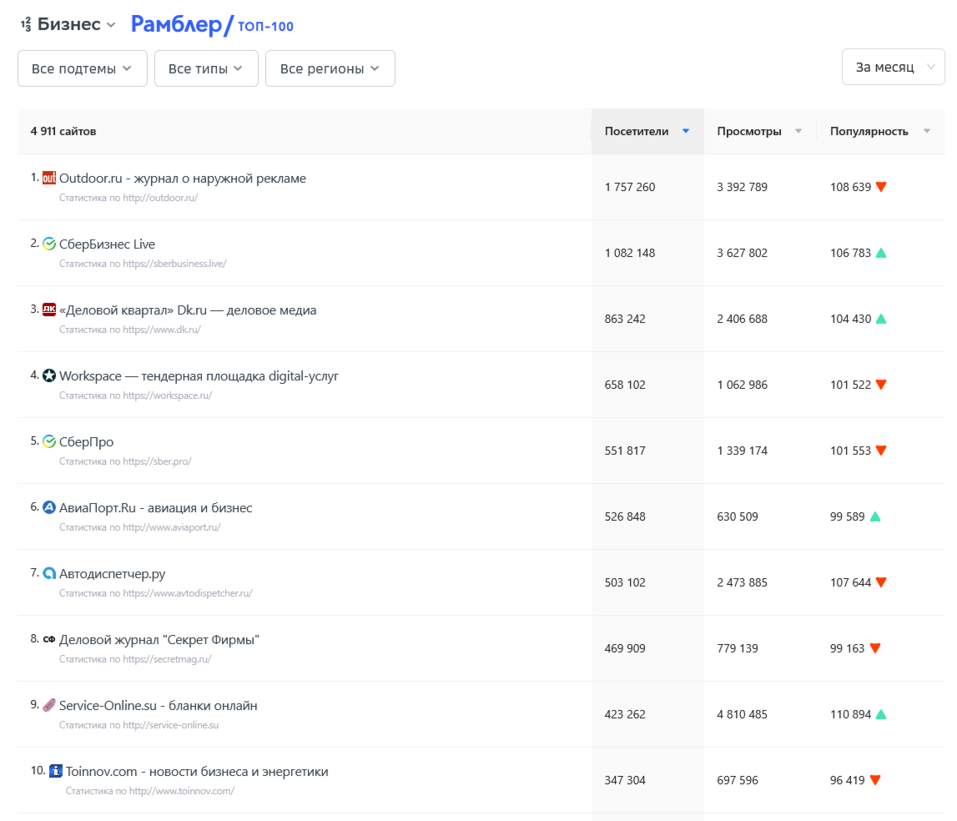957x821 pixels.
Task: Click the СберПро favicon
Action: pyautogui.click(x=49, y=441)
